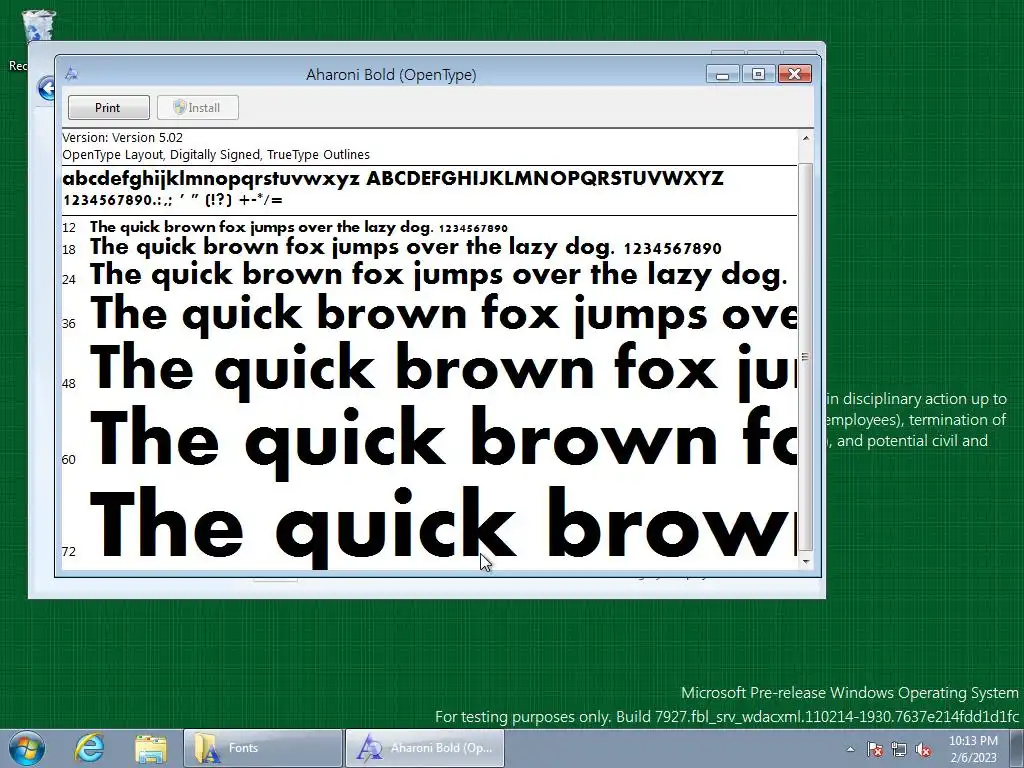Click the size 12 sample sentence
This screenshot has width=1024, height=768.
click(298, 227)
